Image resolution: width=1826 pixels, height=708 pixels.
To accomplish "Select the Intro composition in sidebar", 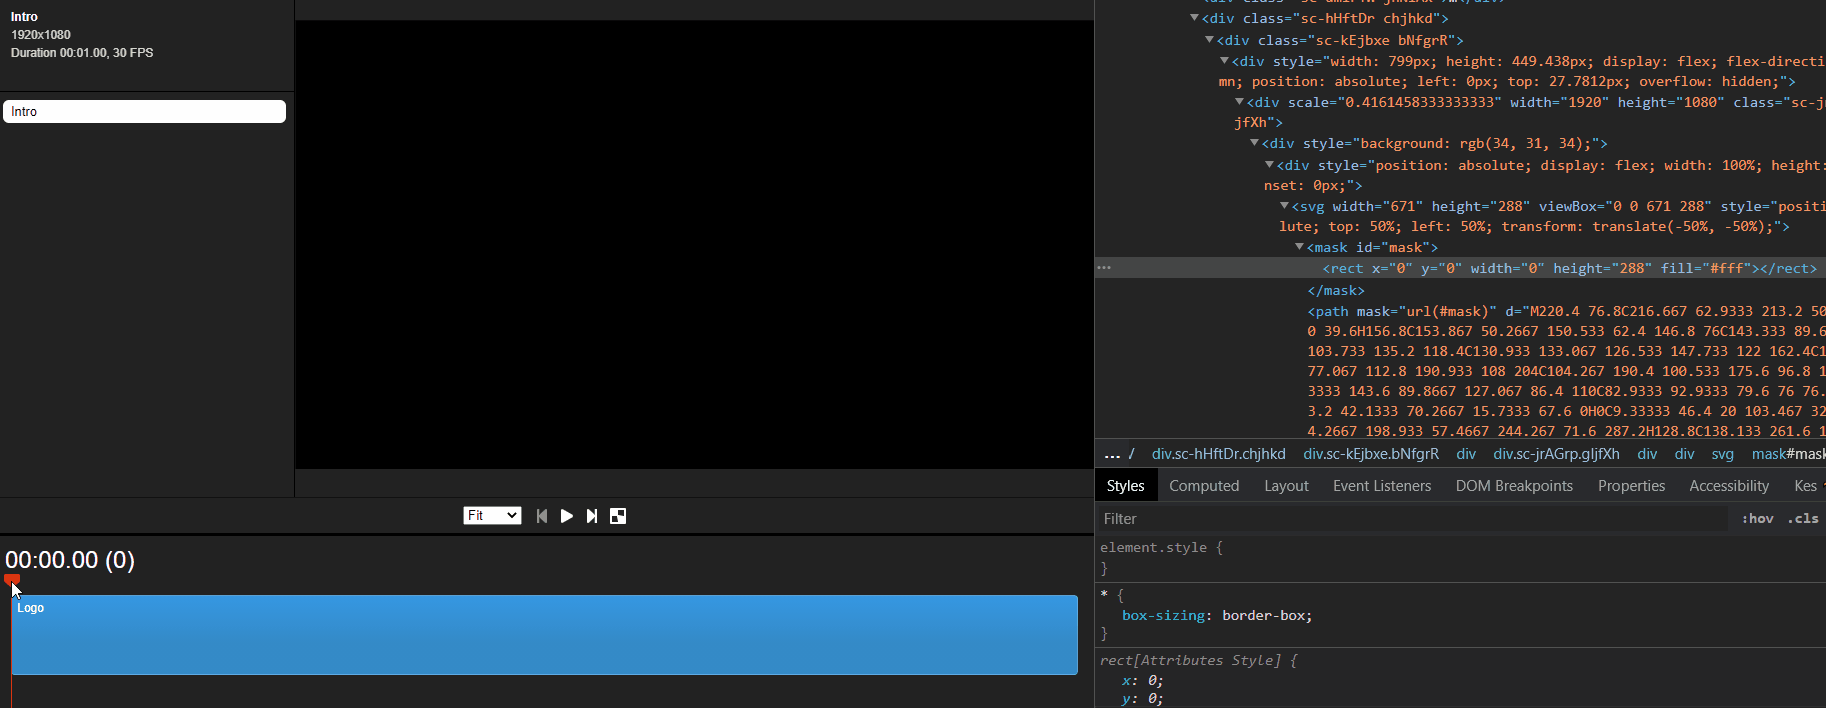I will click(144, 112).
